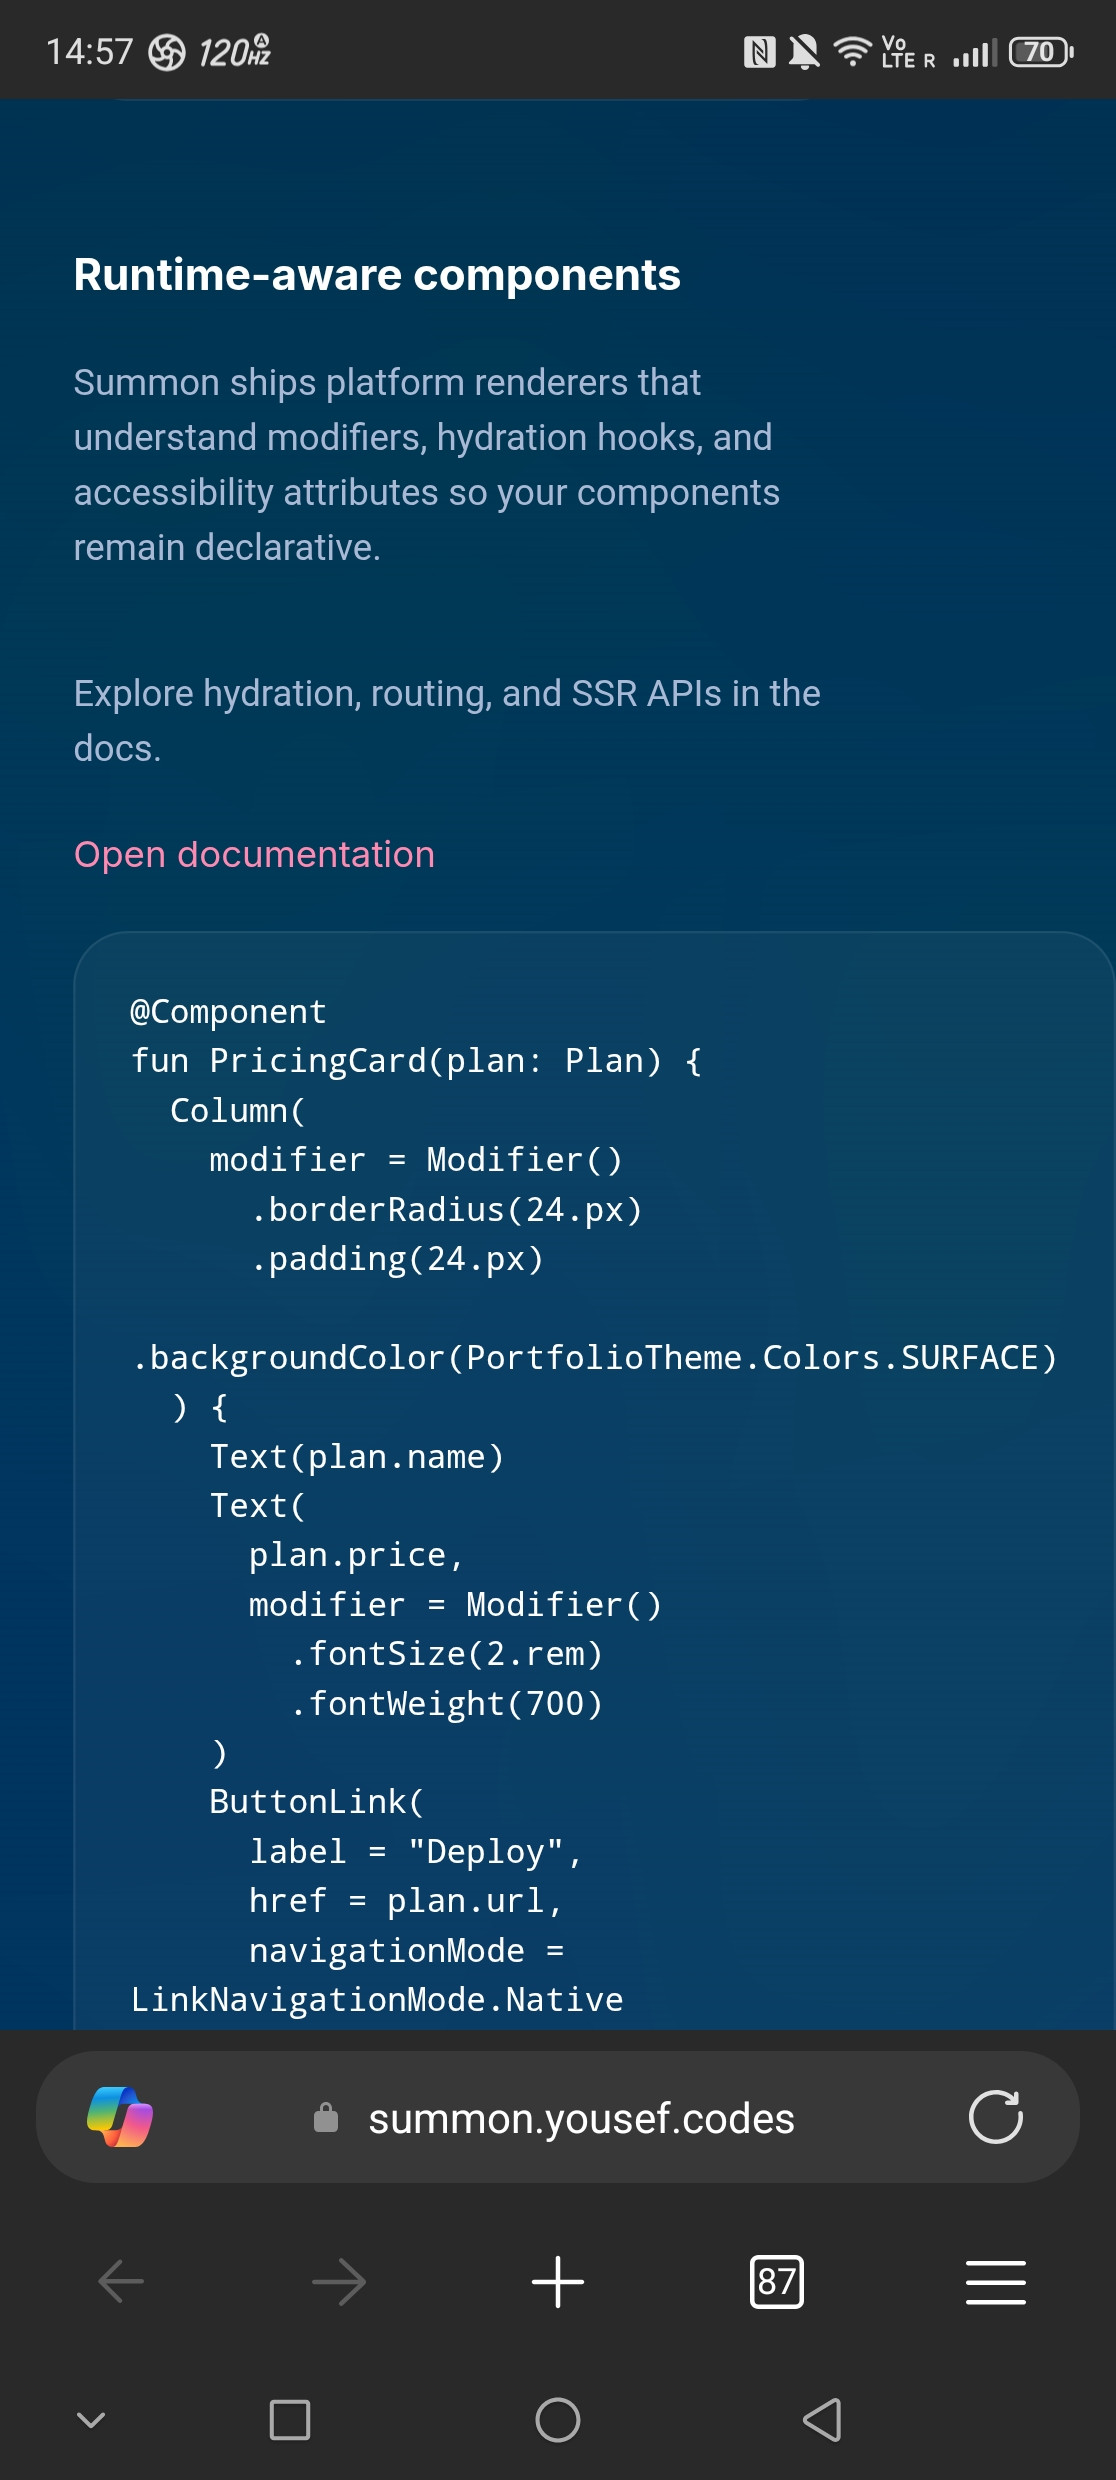
Task: Tap the padlock site security icon
Action: [326, 2118]
